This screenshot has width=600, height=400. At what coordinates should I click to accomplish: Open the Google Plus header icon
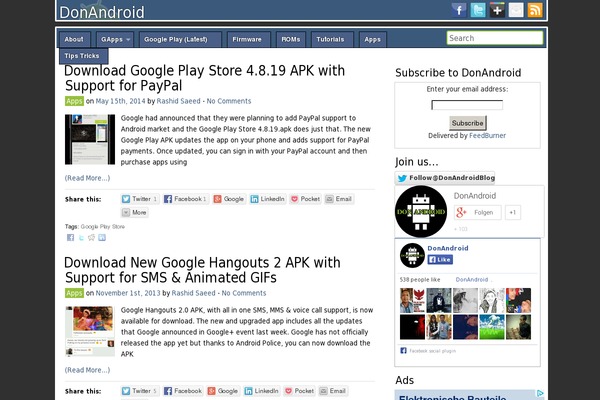point(497,10)
